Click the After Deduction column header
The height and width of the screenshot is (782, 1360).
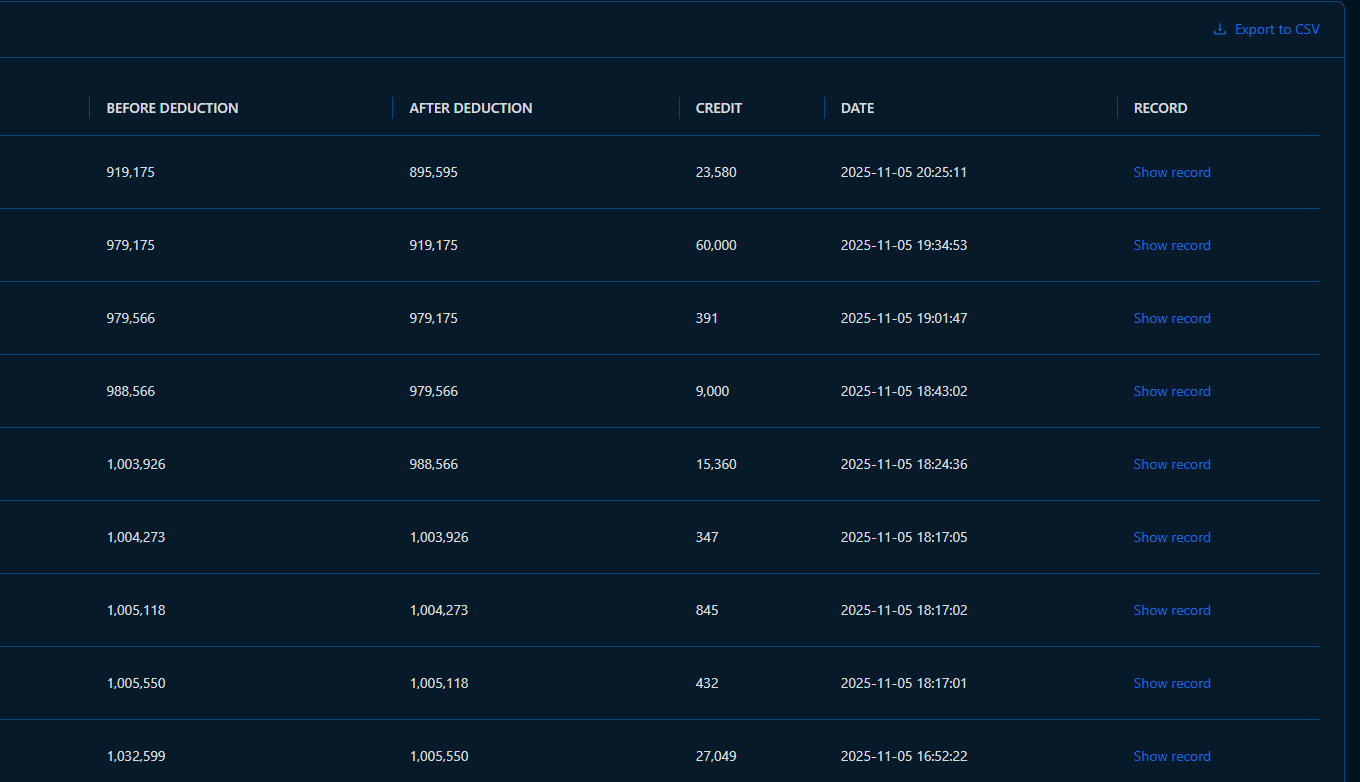pos(470,108)
